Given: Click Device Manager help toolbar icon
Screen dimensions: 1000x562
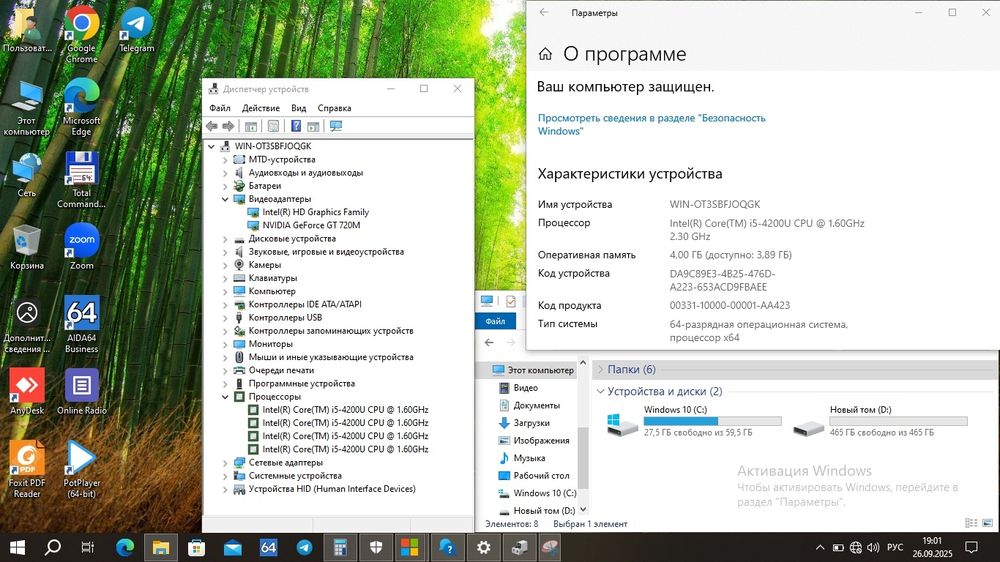Looking at the screenshot, I should click(x=296, y=126).
